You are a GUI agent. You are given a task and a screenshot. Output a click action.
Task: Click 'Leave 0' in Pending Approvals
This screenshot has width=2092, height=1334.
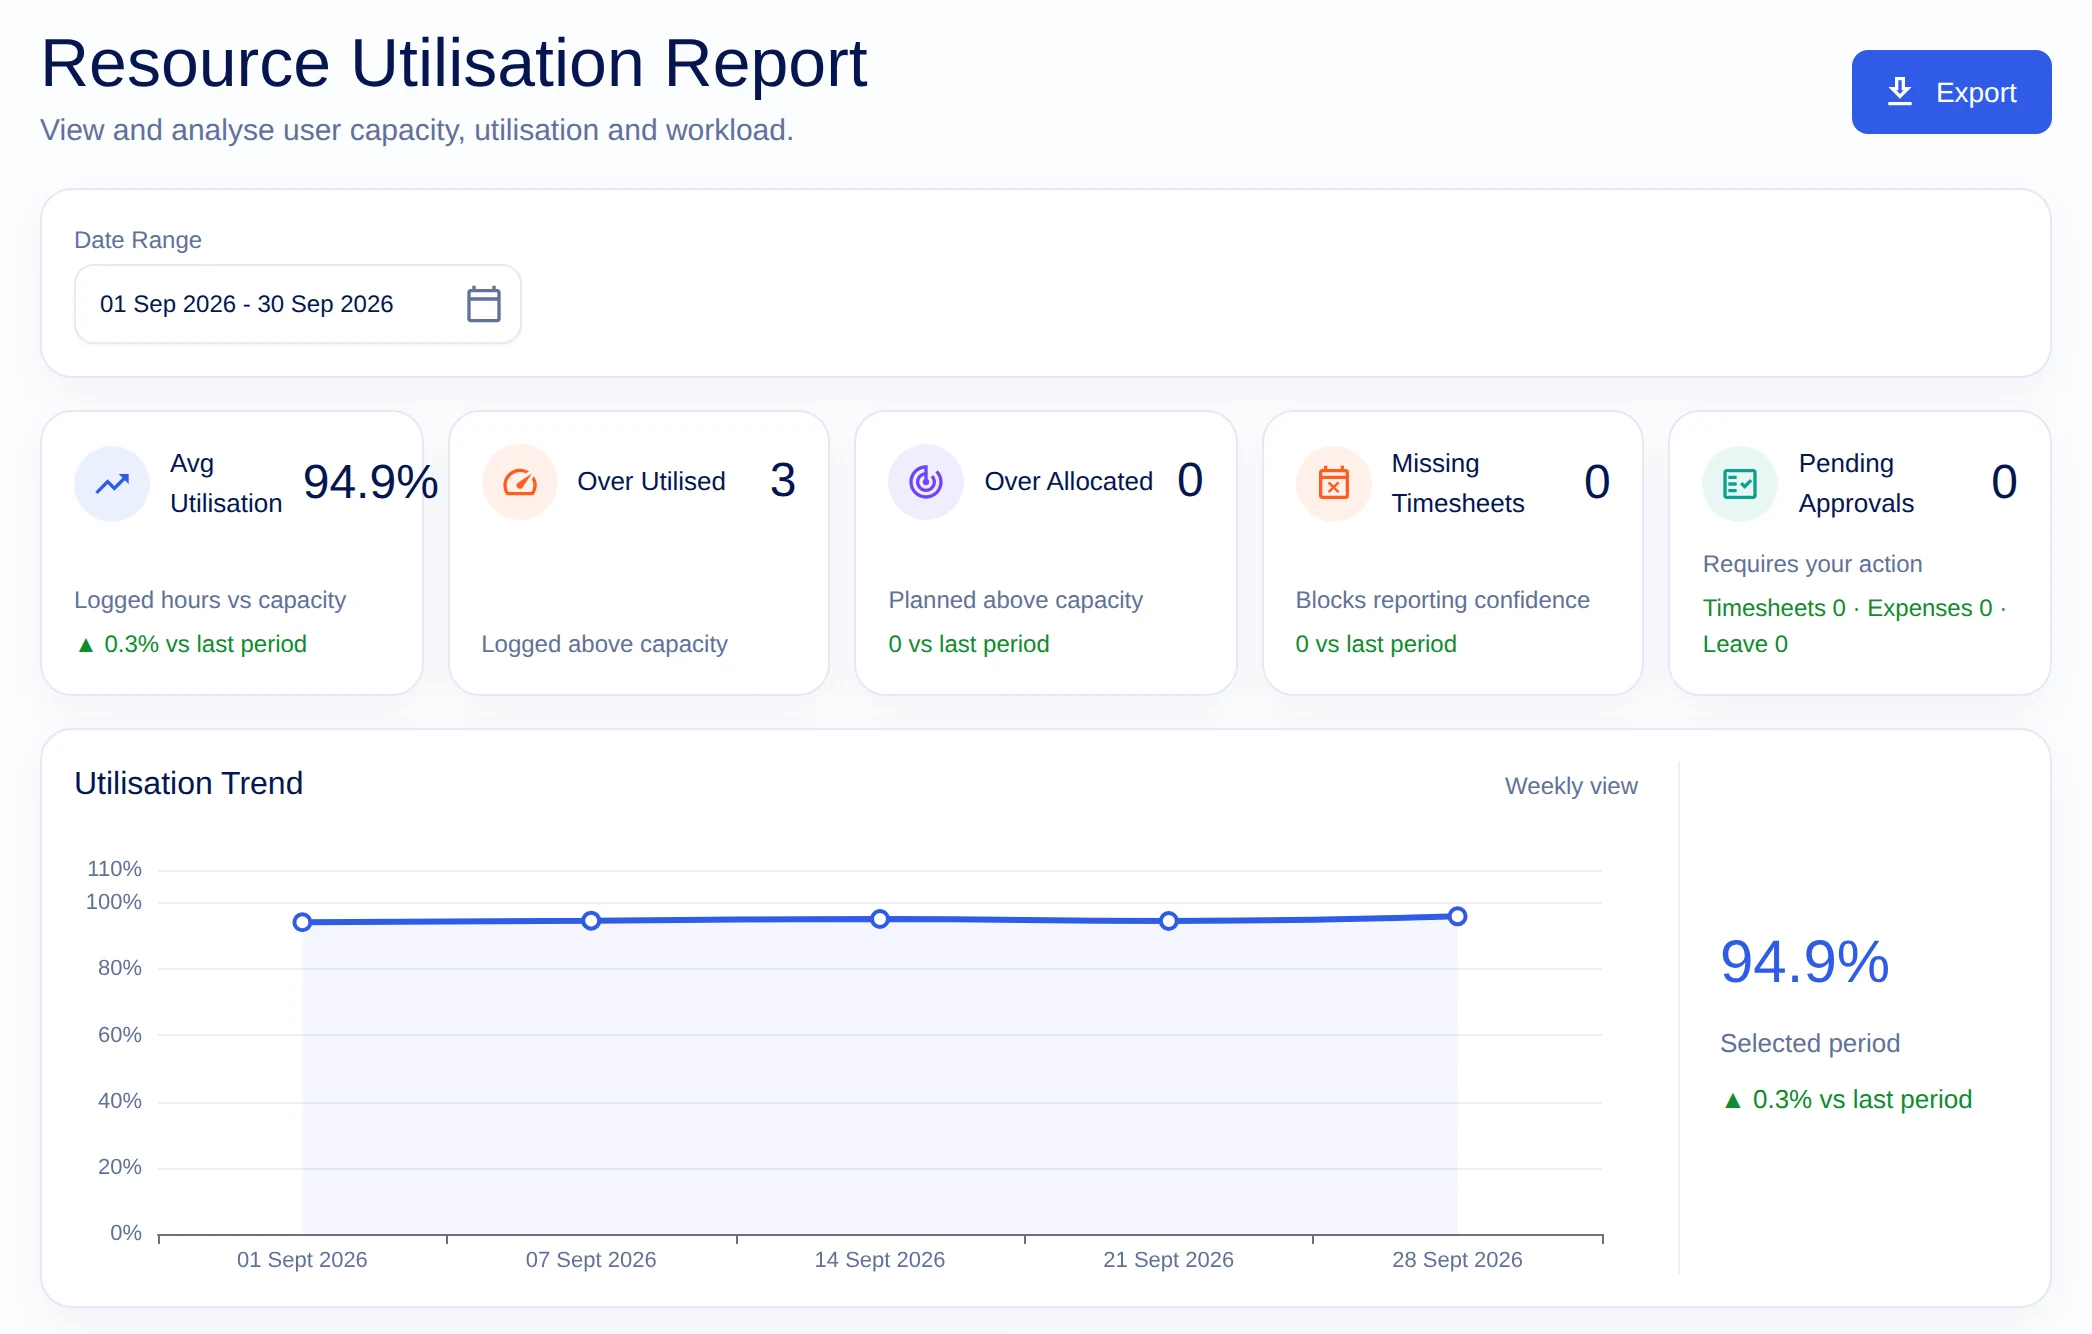click(1745, 644)
